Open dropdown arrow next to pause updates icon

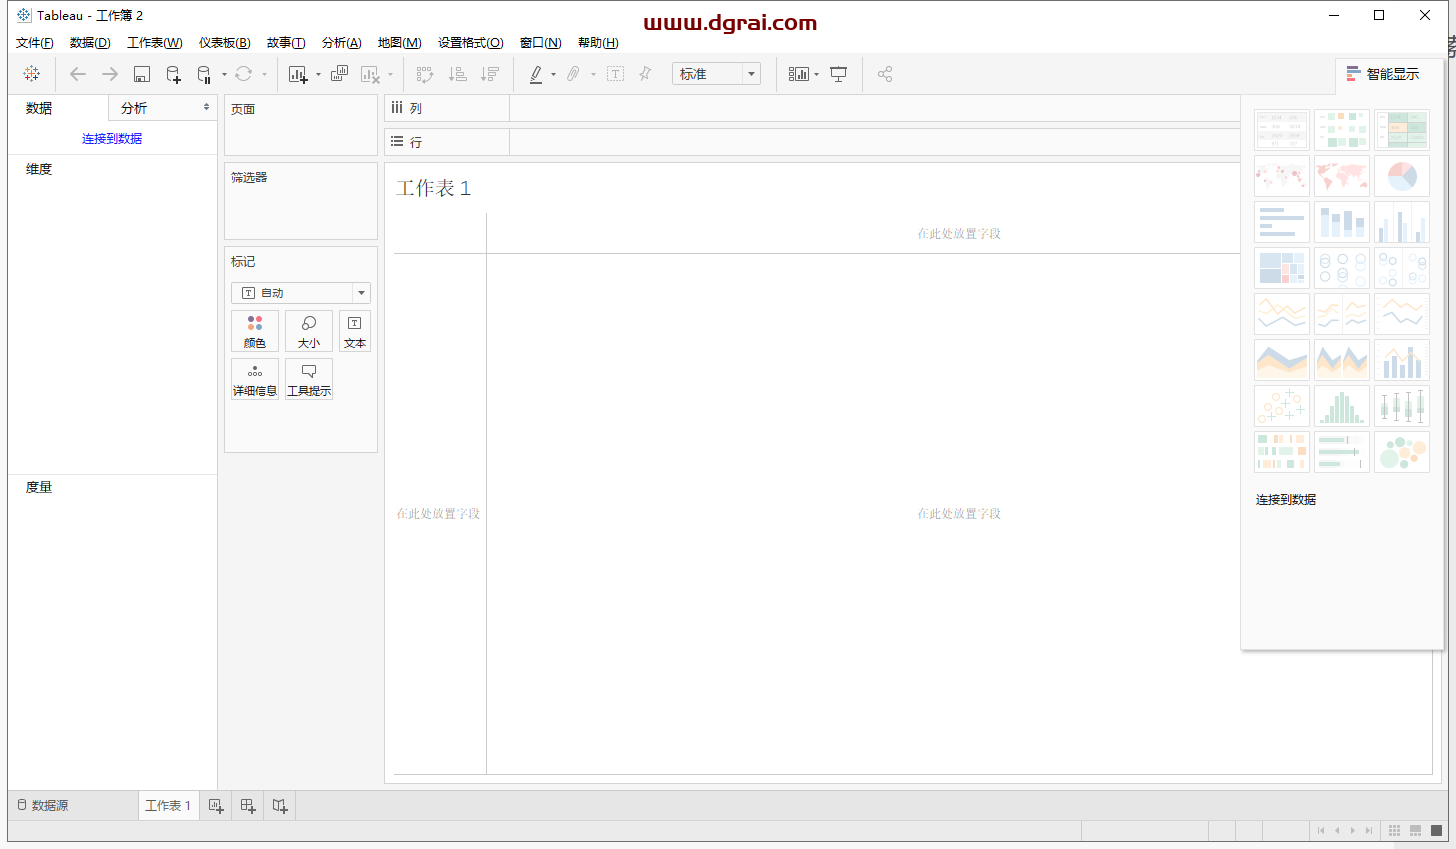pos(224,74)
